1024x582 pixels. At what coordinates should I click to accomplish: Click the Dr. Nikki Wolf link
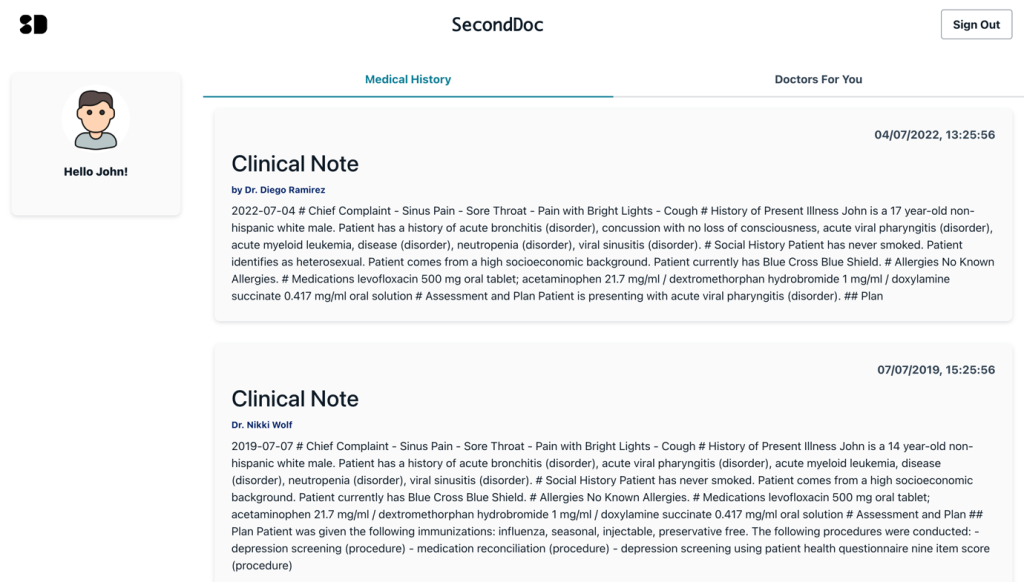[x=262, y=424]
